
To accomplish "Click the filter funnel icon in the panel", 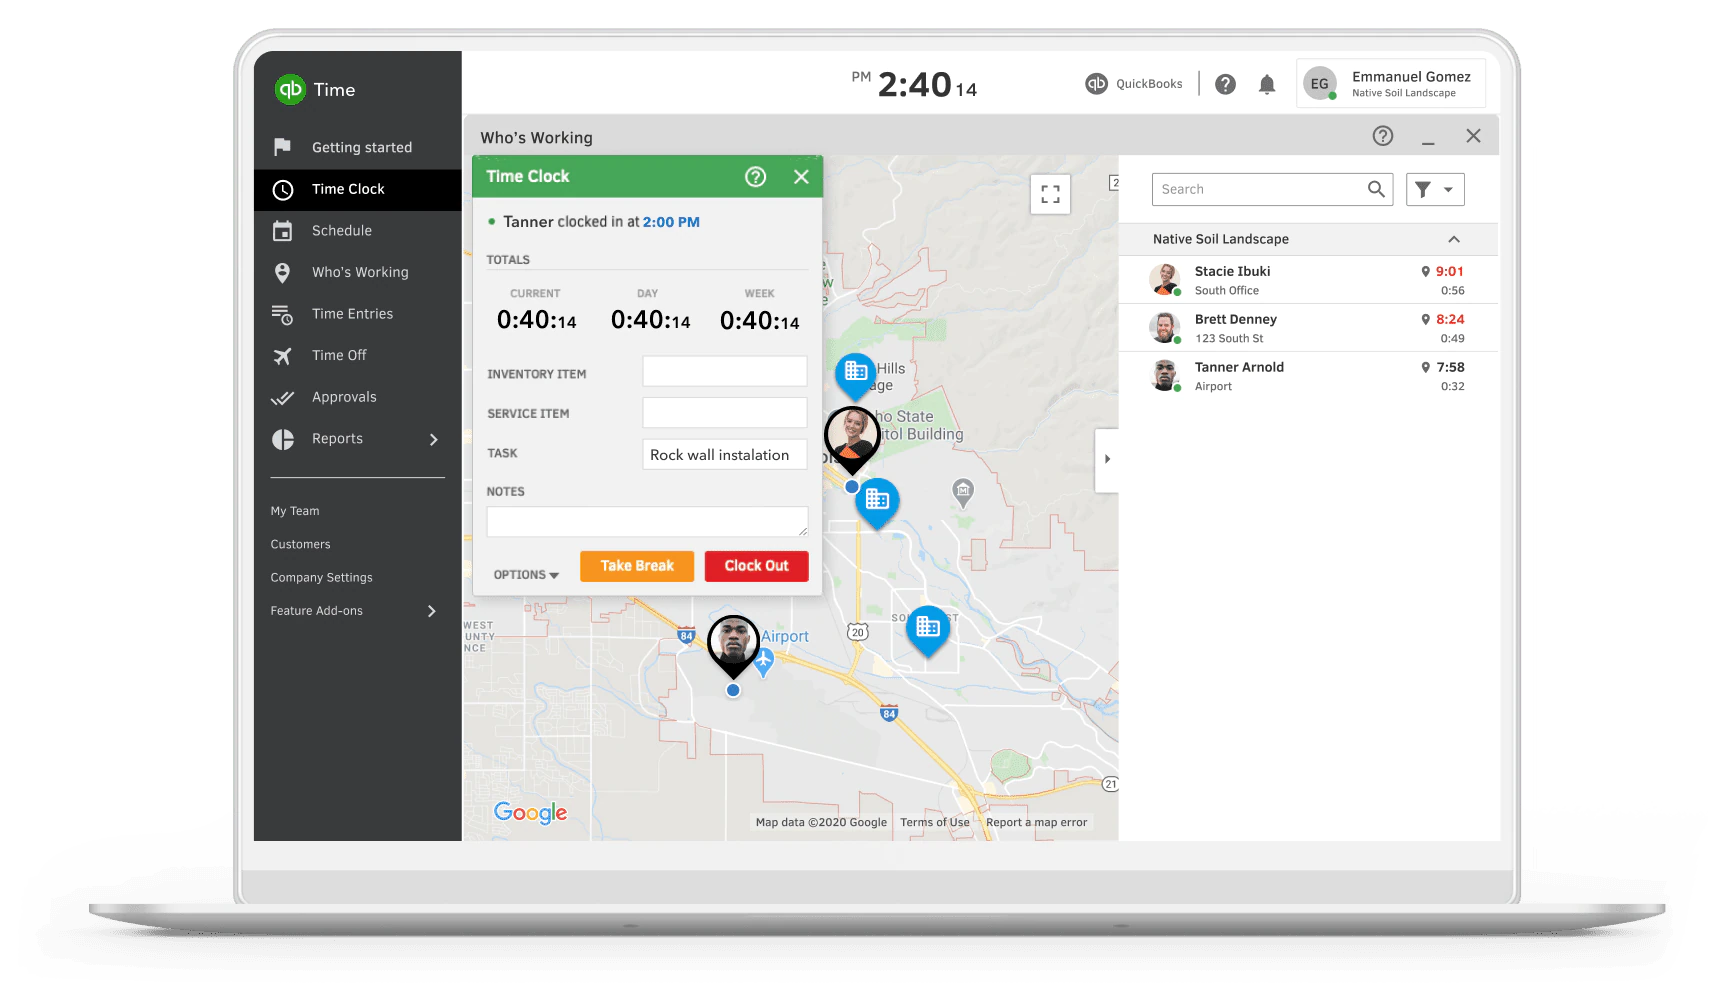I will [x=1435, y=189].
